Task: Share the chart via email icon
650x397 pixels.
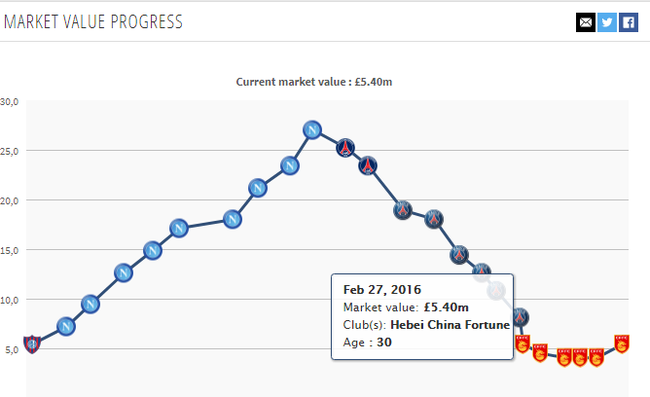Action: click(585, 22)
